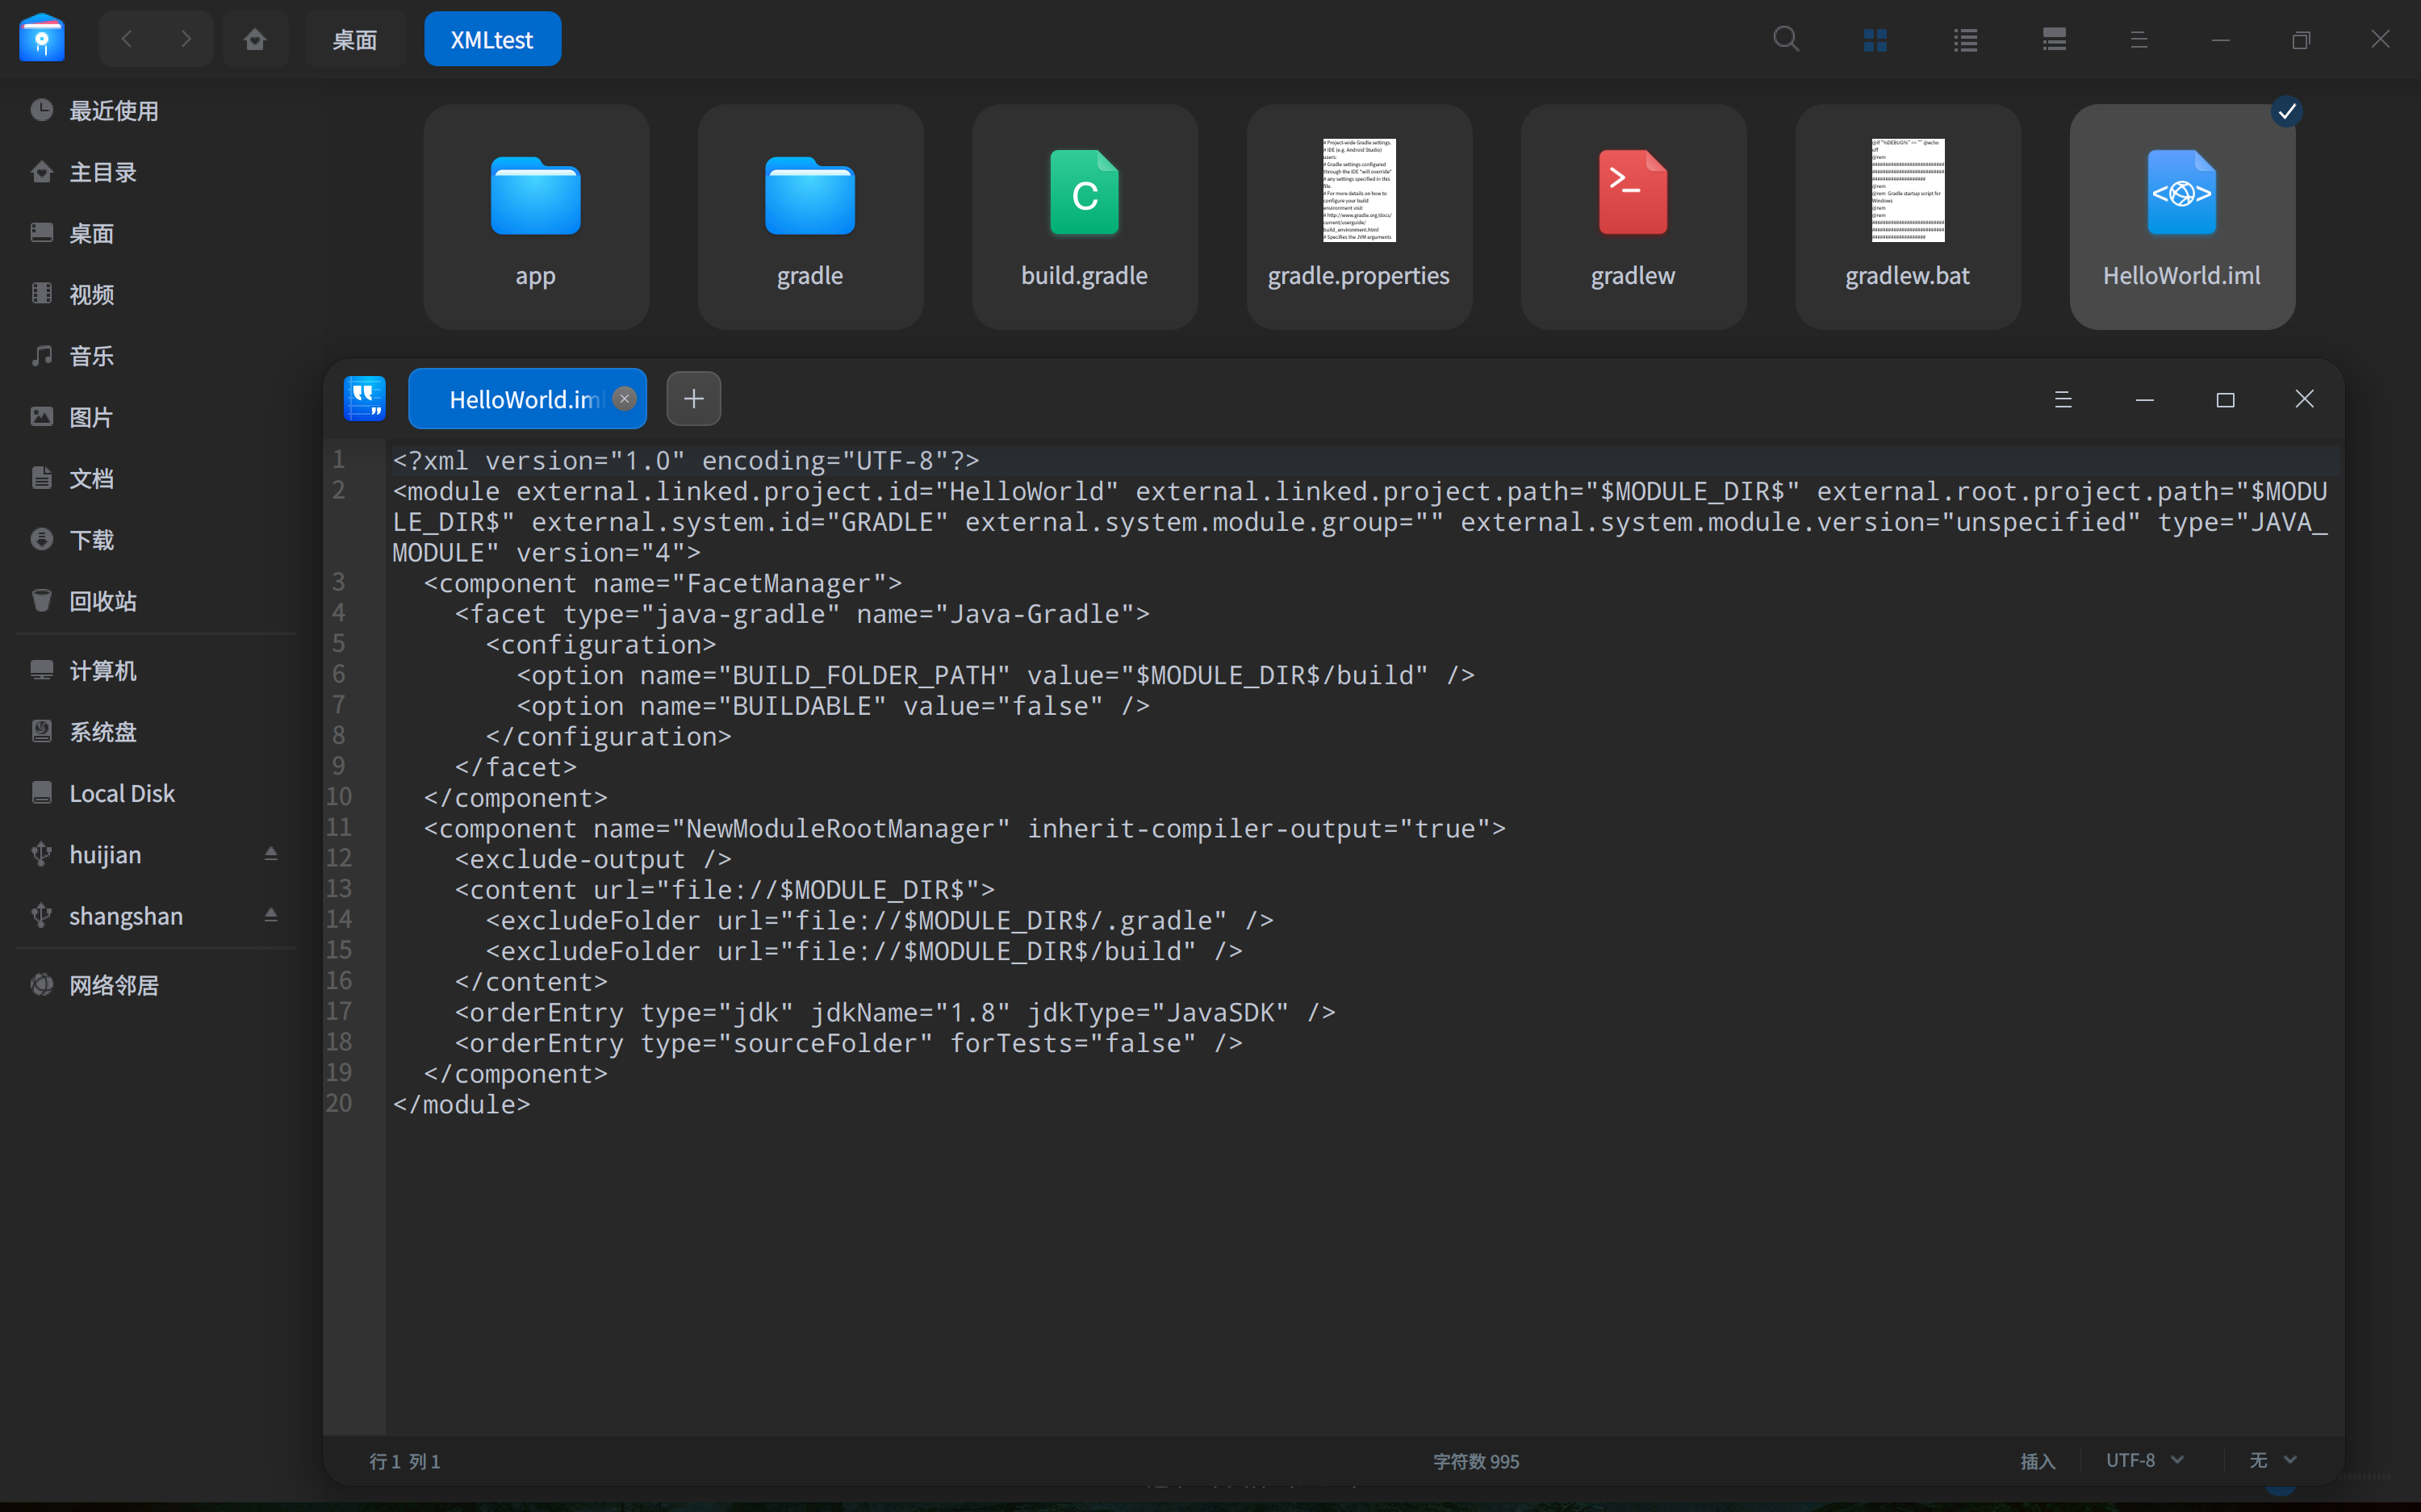The width and height of the screenshot is (2421, 1512).
Task: Open the text editor hamburger menu
Action: 2062,400
